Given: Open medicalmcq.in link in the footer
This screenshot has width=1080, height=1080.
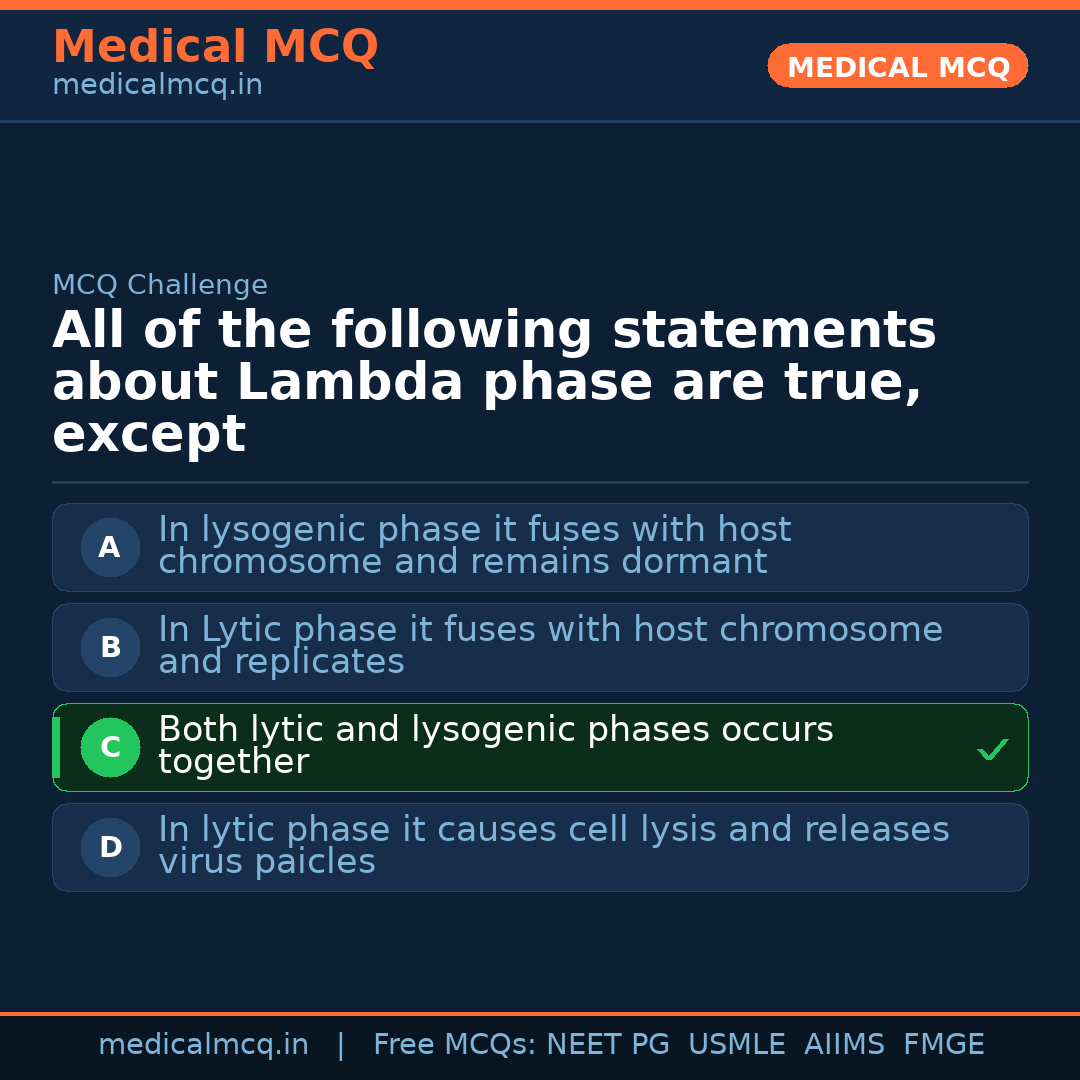Looking at the screenshot, I should 203,1045.
